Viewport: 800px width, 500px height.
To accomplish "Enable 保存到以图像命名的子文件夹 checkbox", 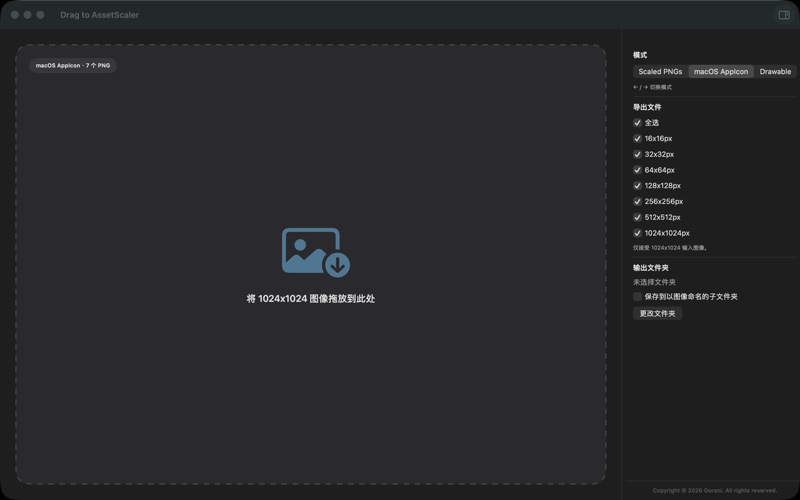I will point(637,296).
